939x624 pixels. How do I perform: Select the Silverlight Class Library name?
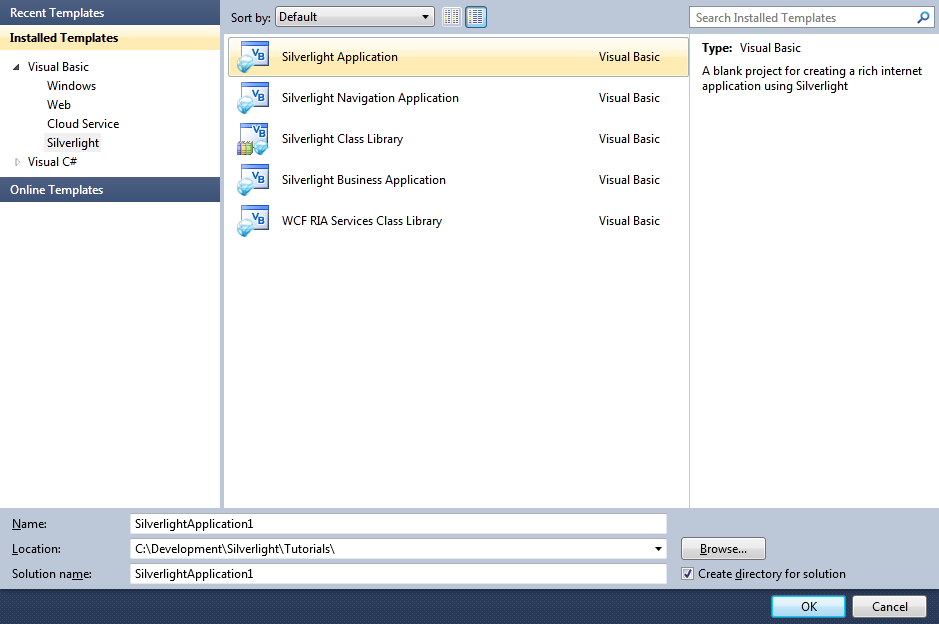342,139
